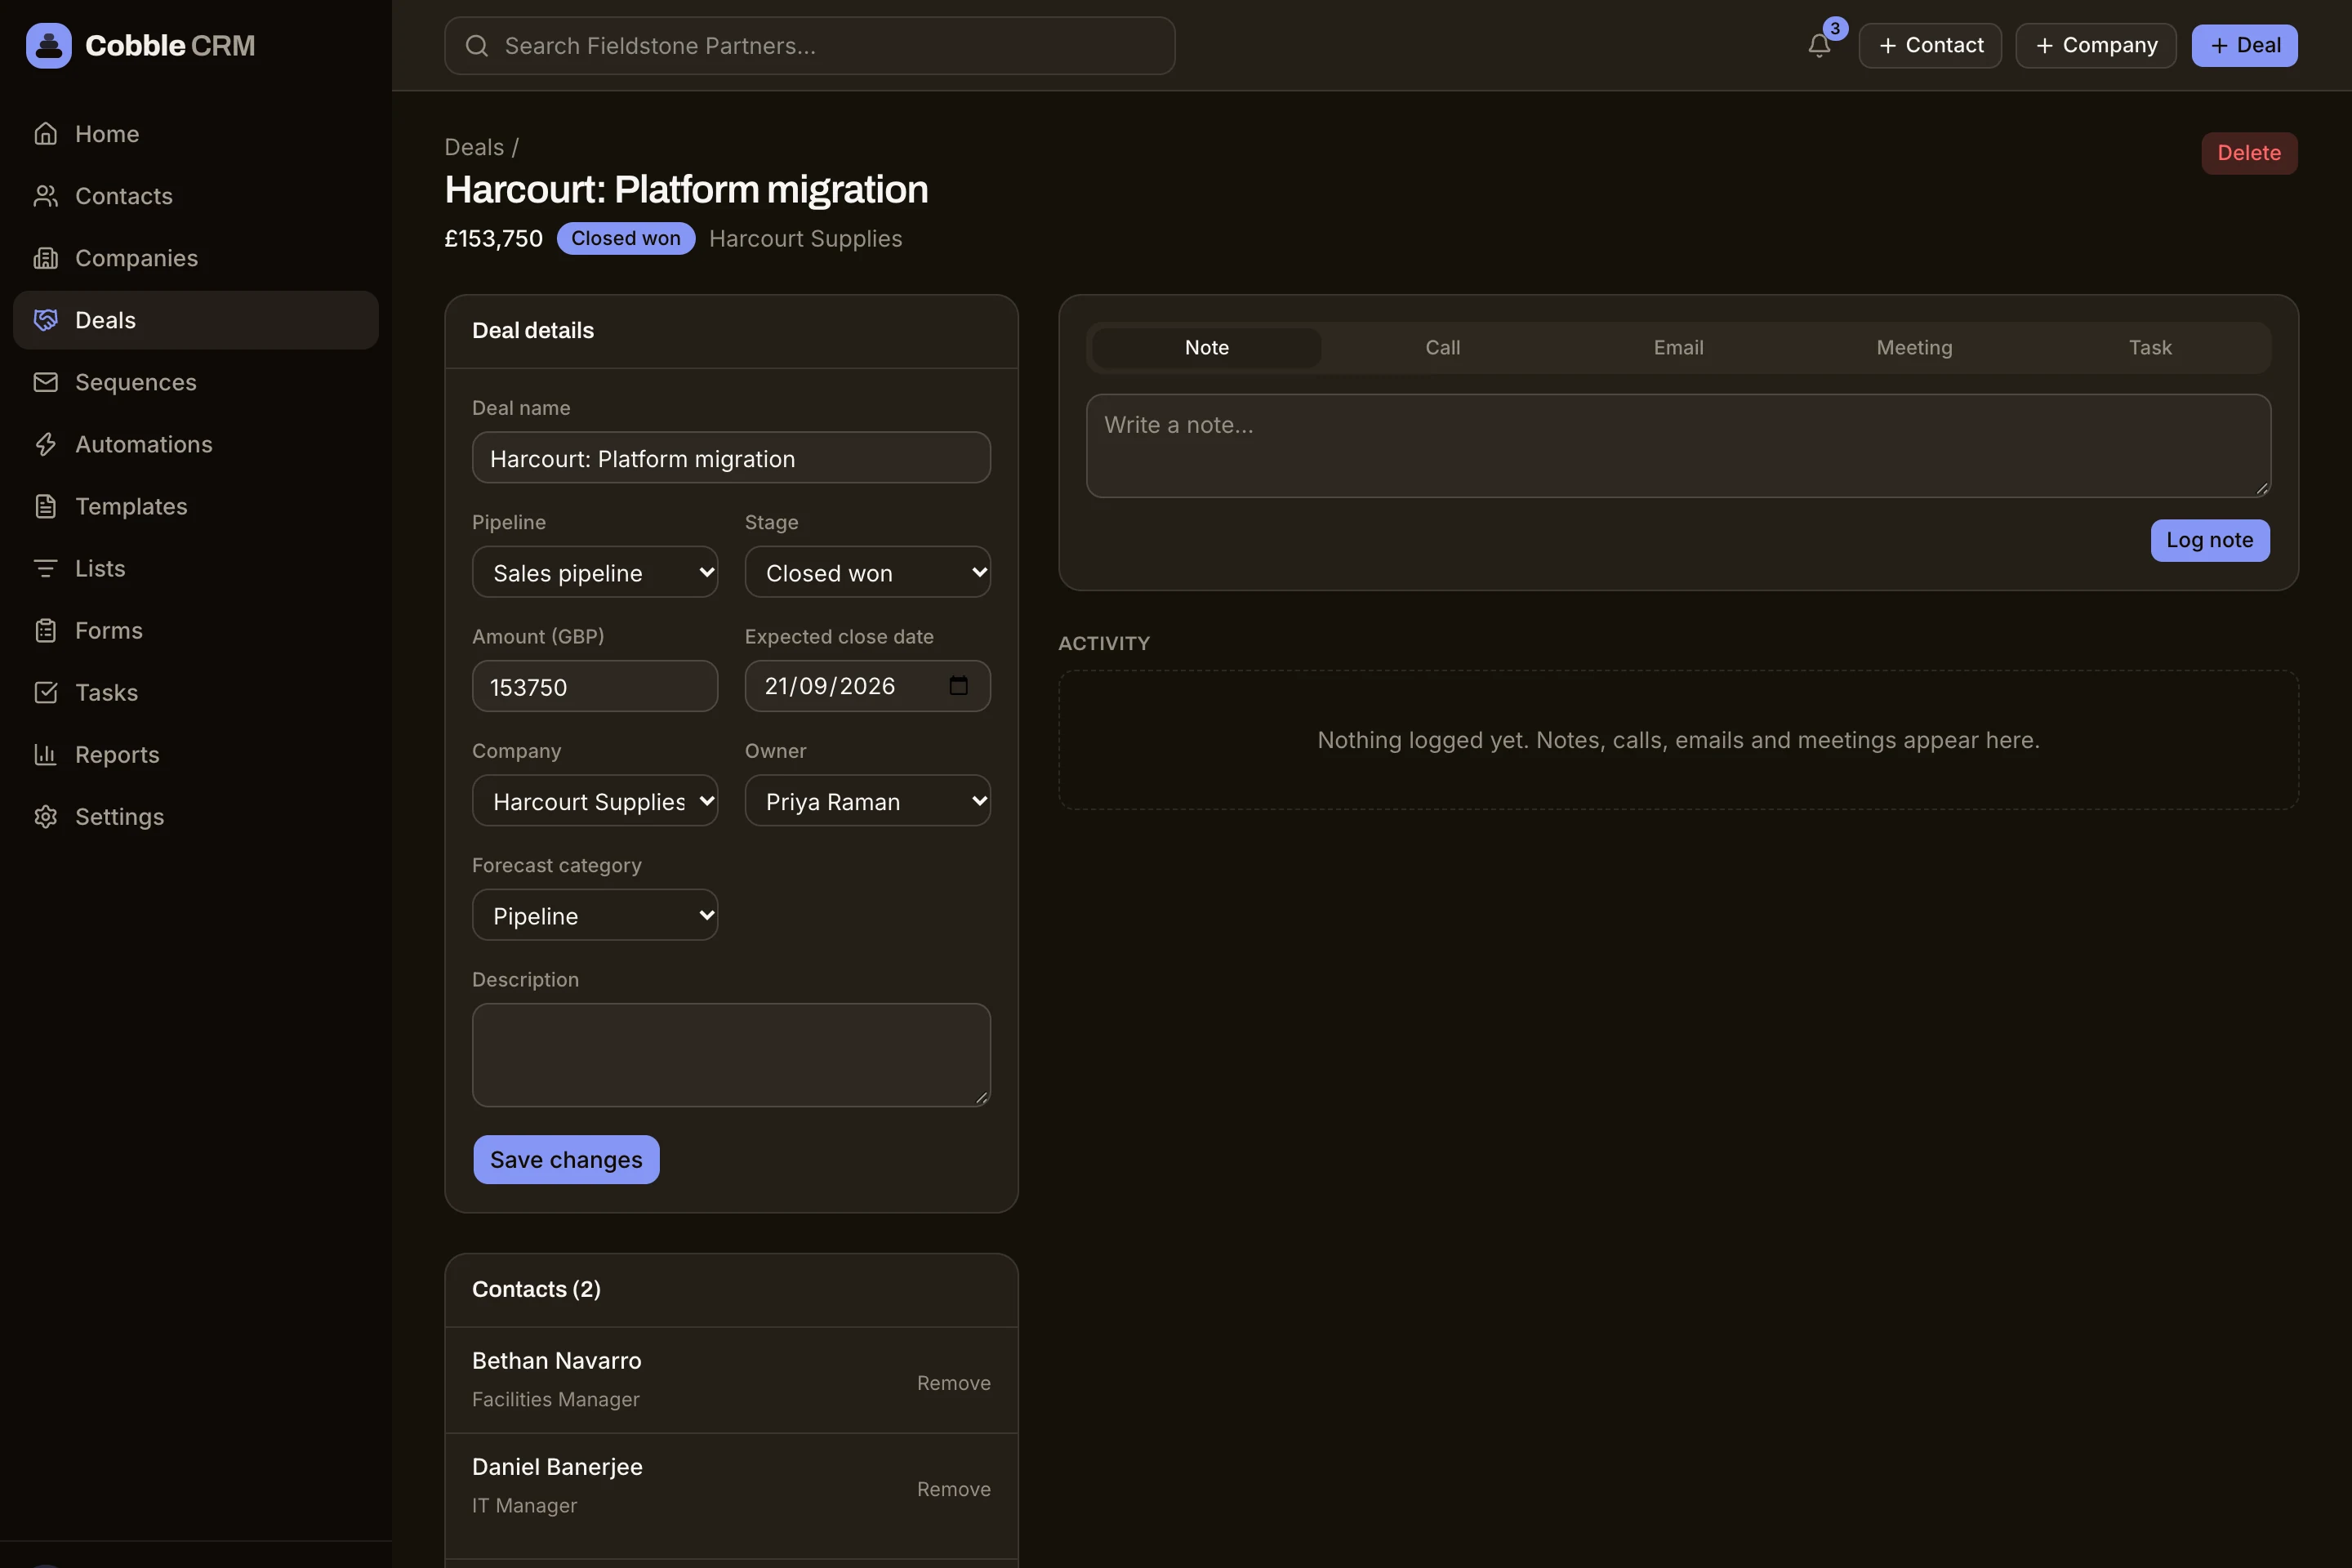The image size is (2352, 1568).
Task: Click the Lists filter icon
Action: [x=45, y=568]
